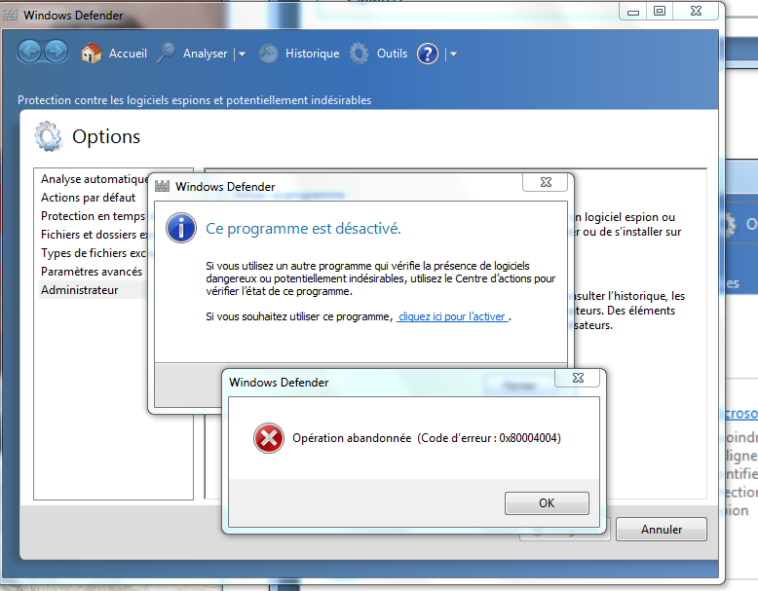Click the Windows Defender title bar icon
Image resolution: width=758 pixels, height=591 pixels.
tap(10, 15)
